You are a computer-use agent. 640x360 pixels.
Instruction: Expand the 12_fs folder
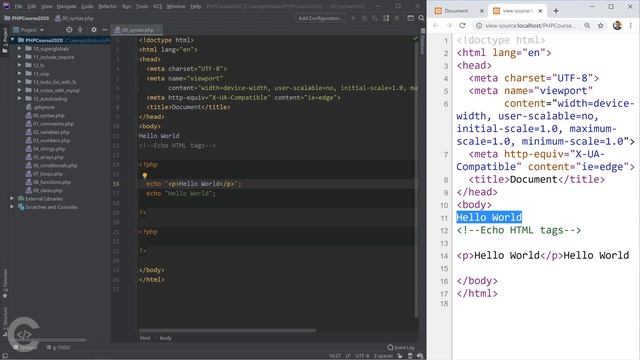19,65
